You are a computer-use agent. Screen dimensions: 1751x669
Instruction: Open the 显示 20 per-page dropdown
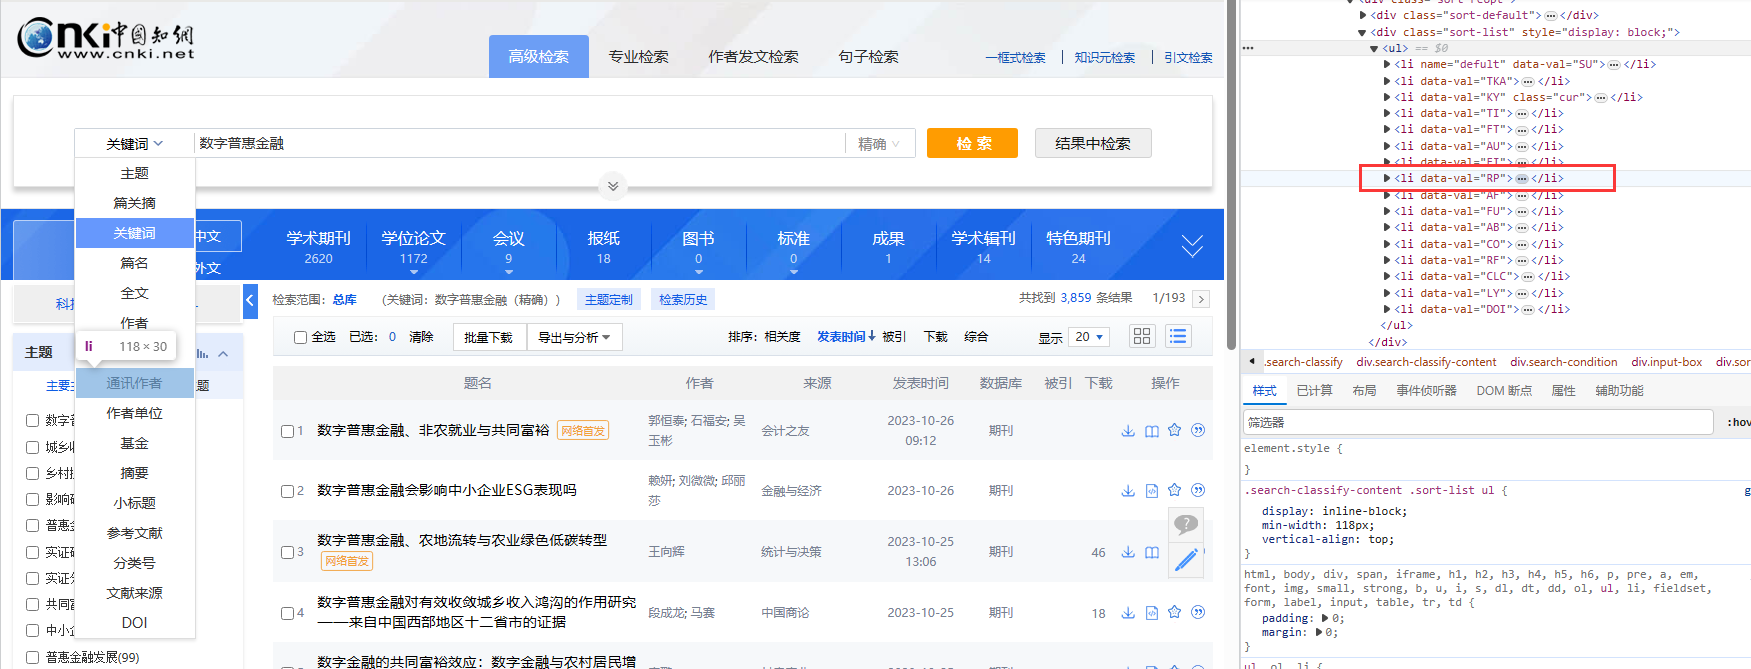[x=1088, y=337]
